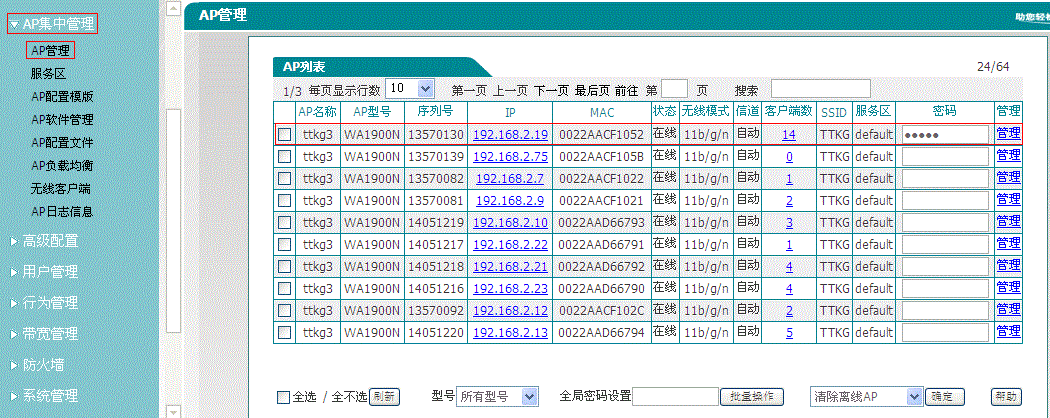Image resolution: width=1050 pixels, height=418 pixels.
Task: Open the AP负载均衡 sidebar item
Action: tap(62, 165)
